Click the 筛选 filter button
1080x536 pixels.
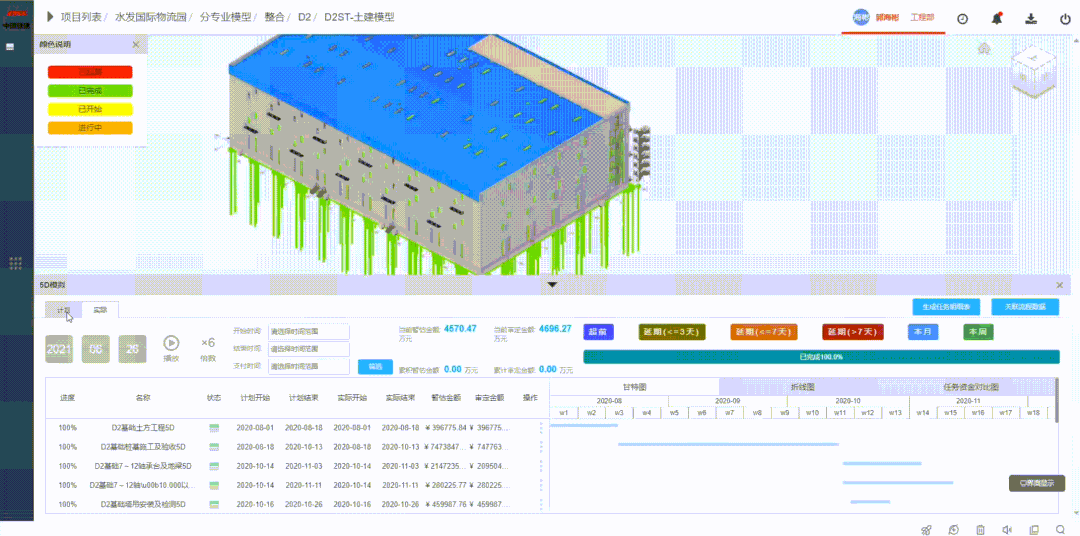375,367
